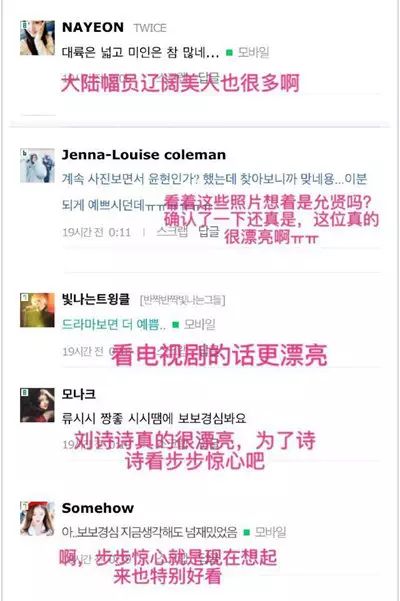
Task: Click the 19시간 전 0:11 timestamp
Action: coord(97,232)
